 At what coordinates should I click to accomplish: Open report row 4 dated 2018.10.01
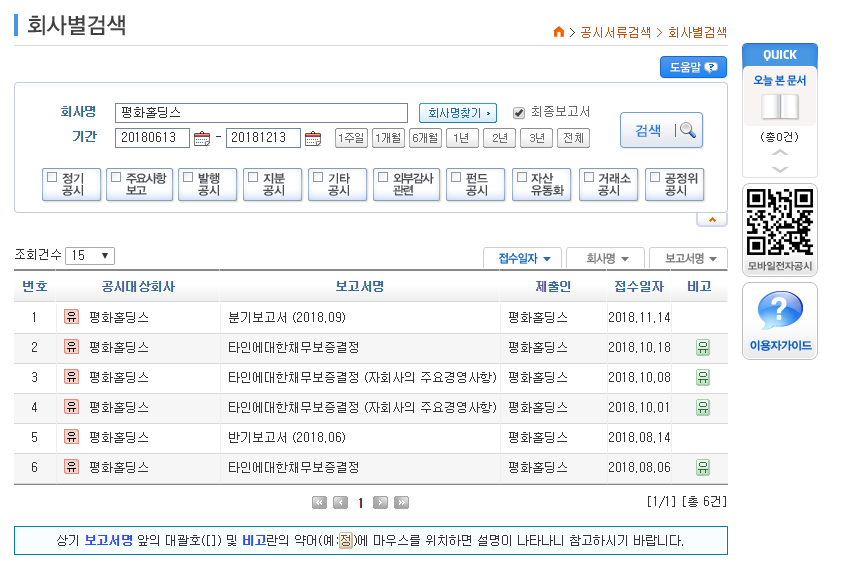[362, 407]
